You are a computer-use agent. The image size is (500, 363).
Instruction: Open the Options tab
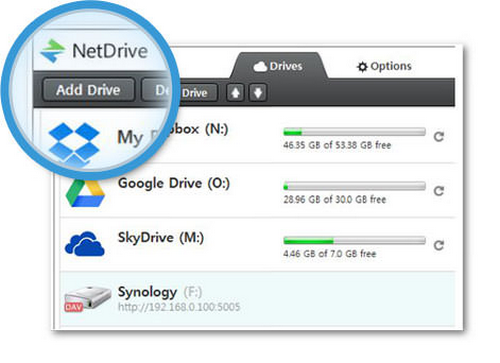pos(384,66)
